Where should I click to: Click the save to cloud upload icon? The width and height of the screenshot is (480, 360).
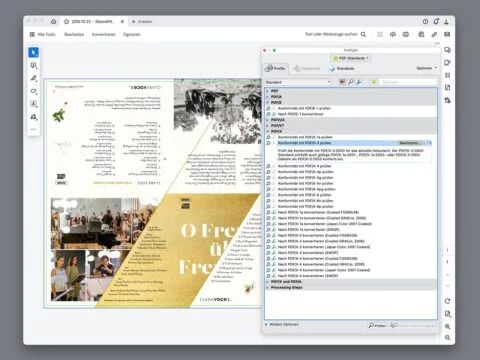(393, 34)
